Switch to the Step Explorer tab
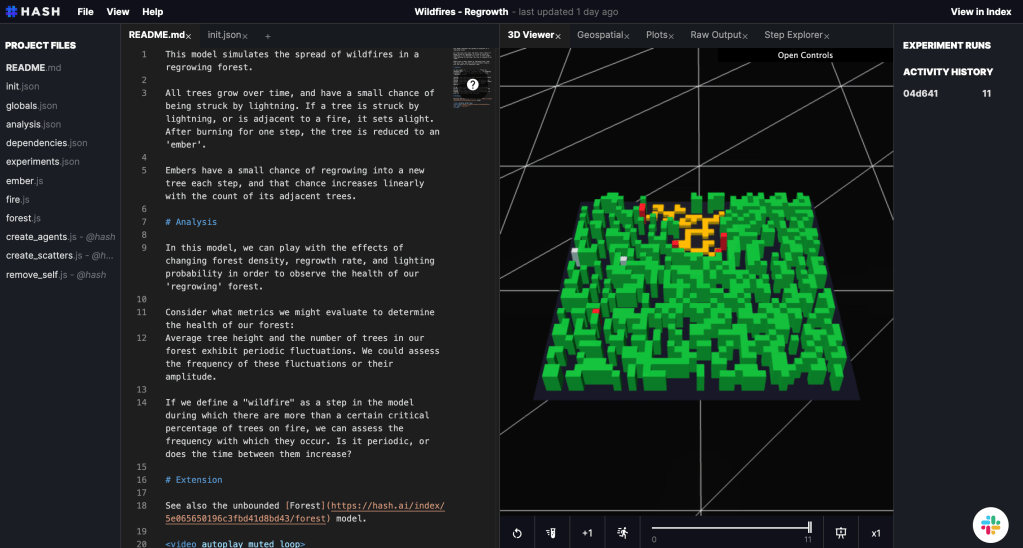The image size is (1023, 548). (794, 35)
